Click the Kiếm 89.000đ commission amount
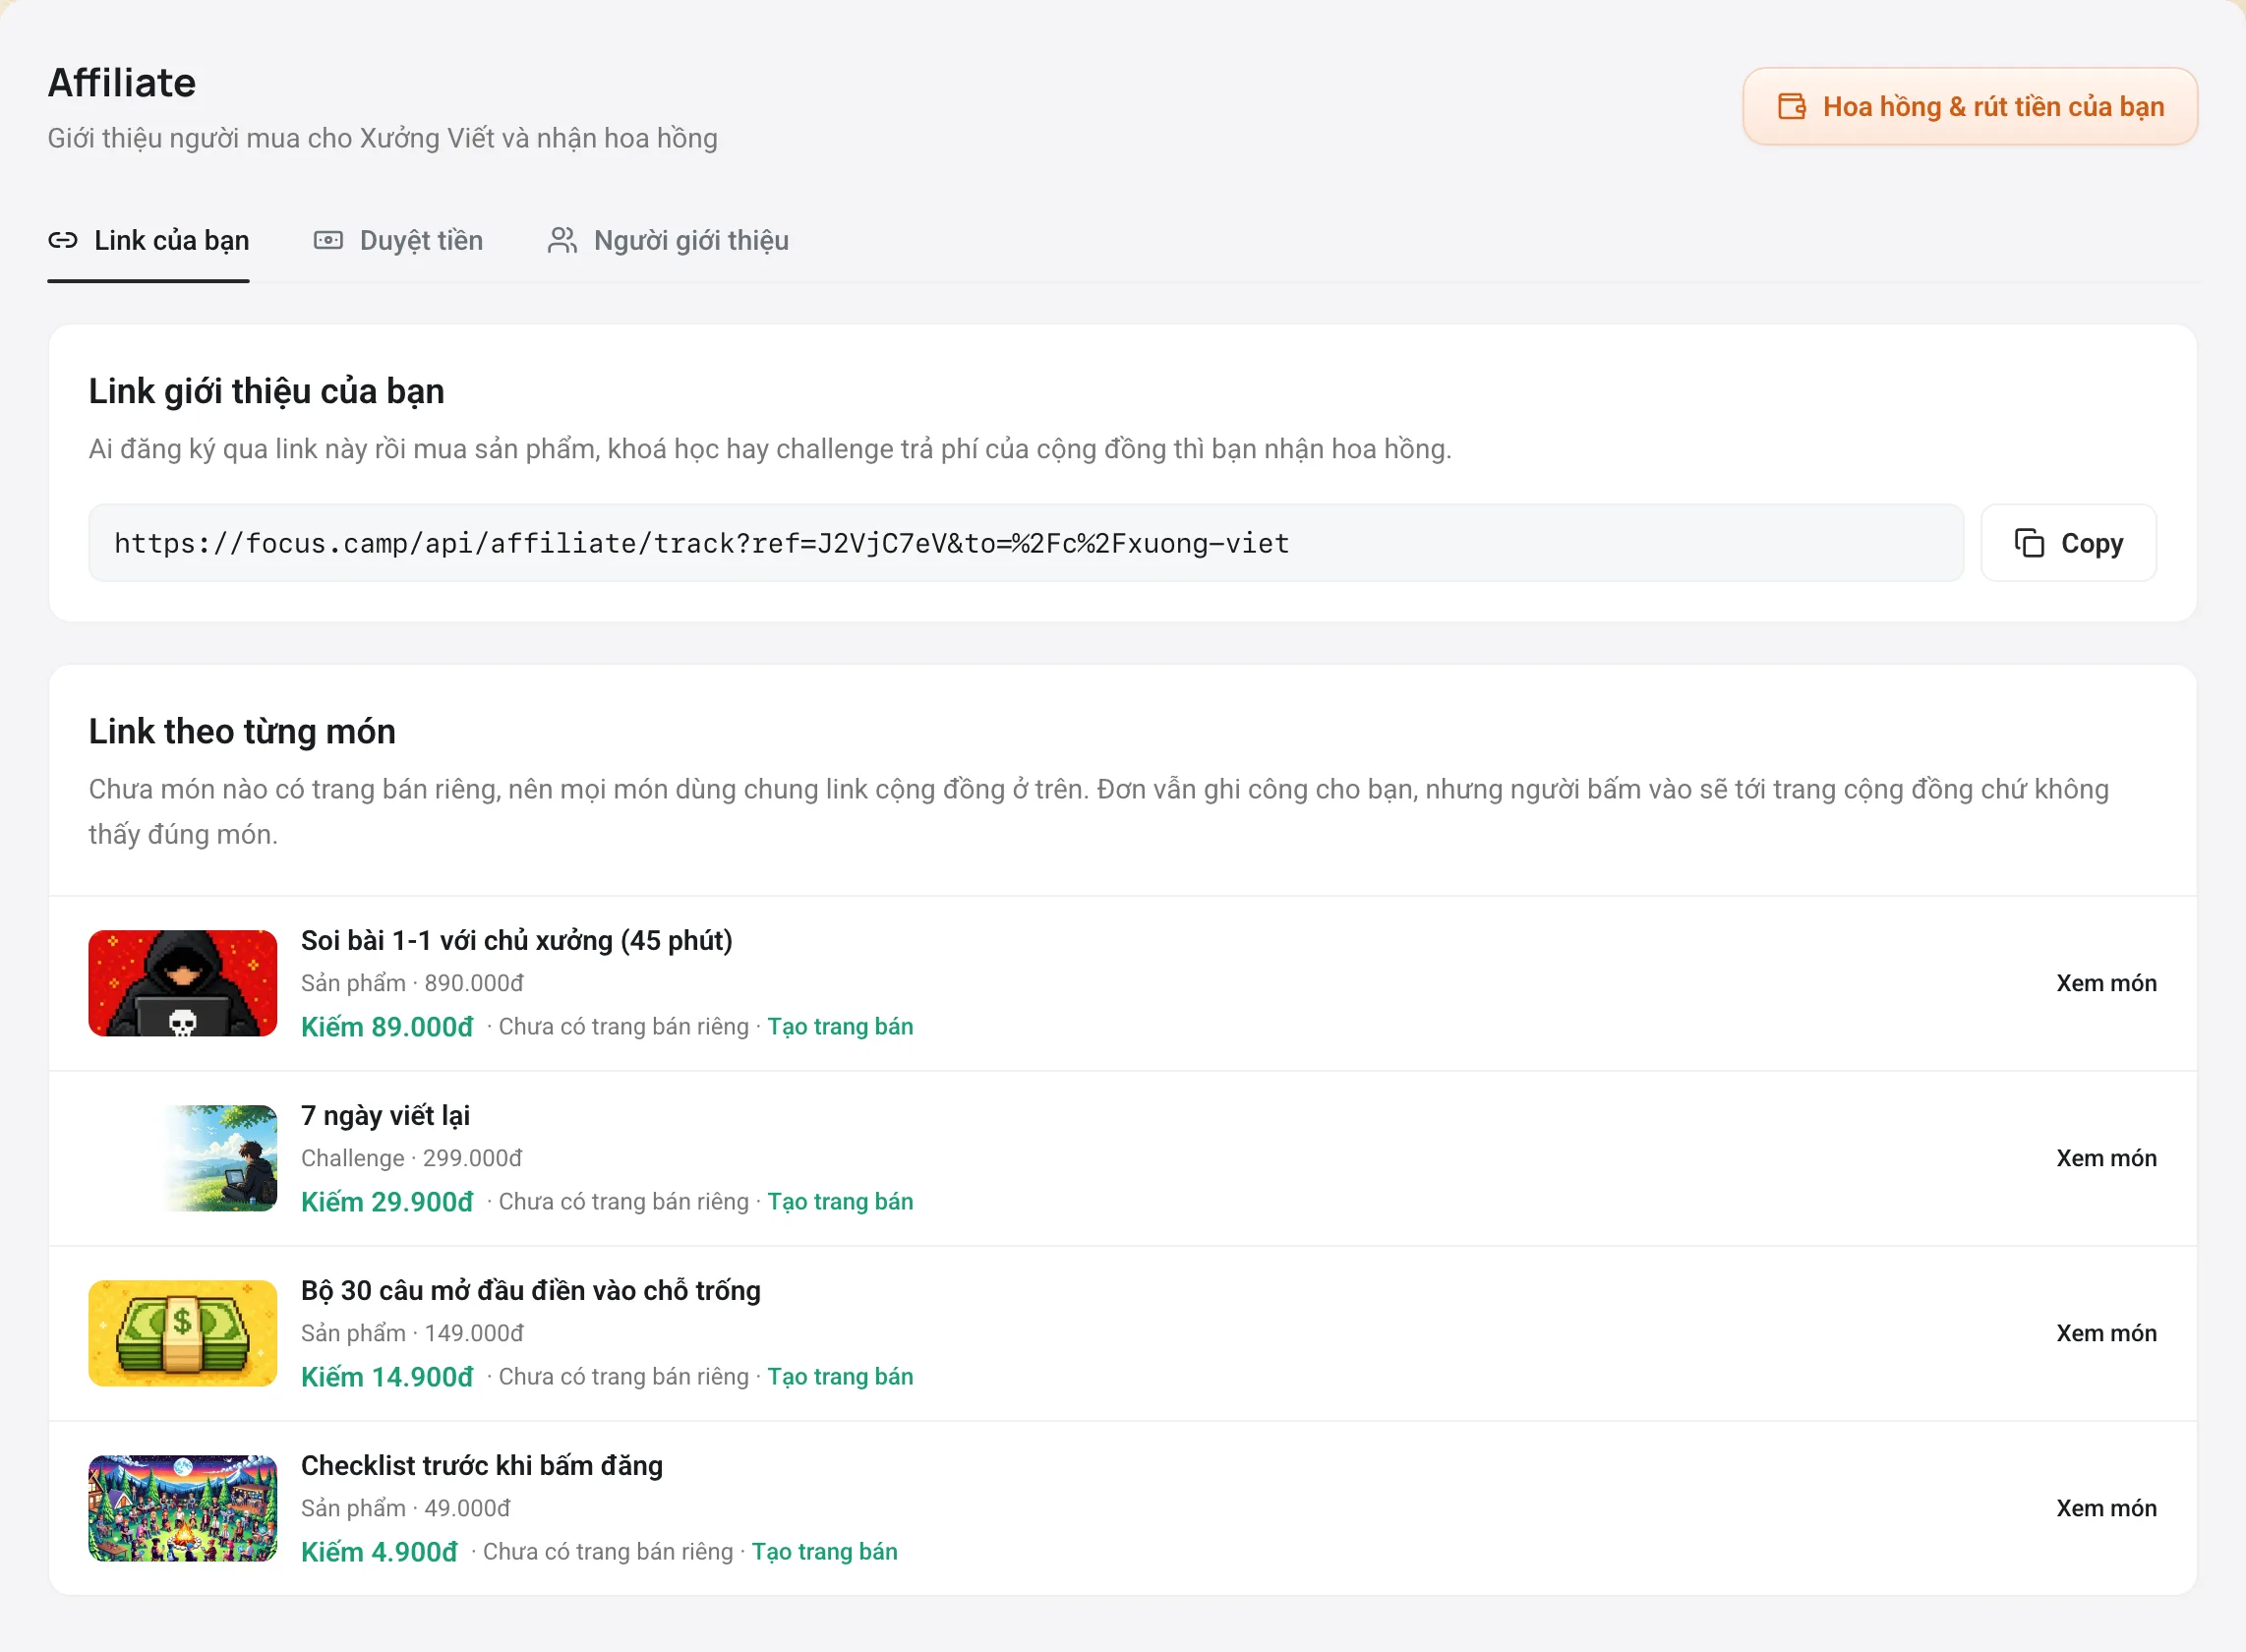Viewport: 2246px width, 1652px height. tap(387, 1027)
